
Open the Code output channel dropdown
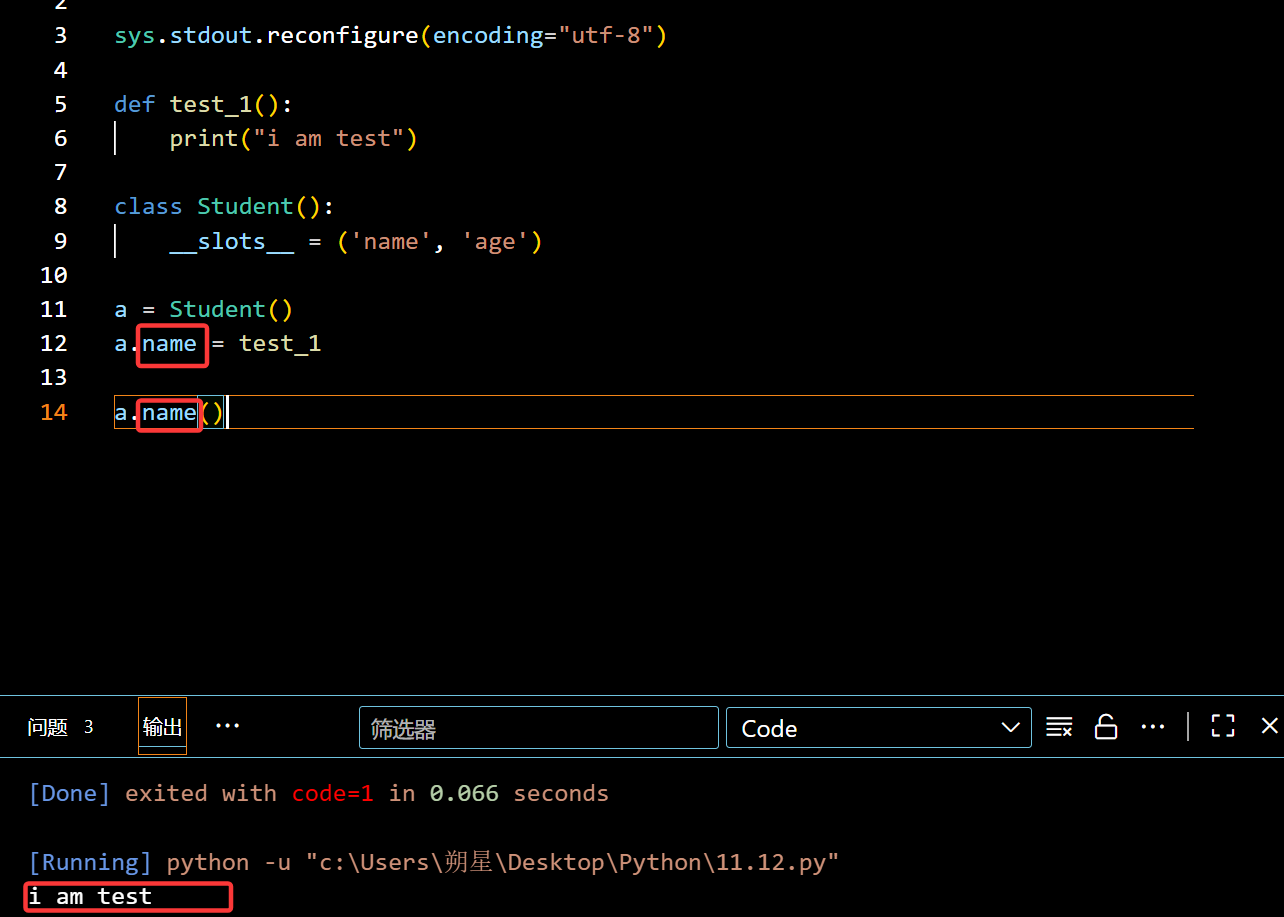[878, 728]
